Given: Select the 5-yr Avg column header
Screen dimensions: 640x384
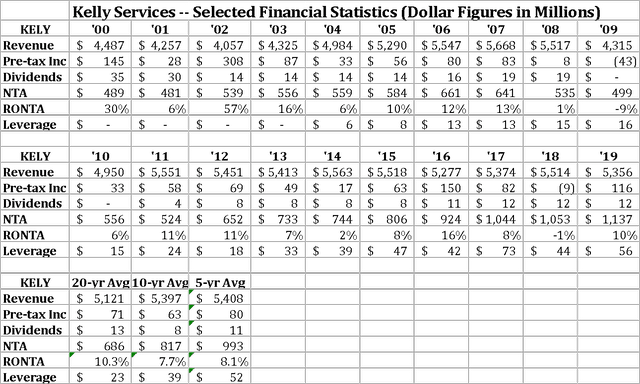Looking at the screenshot, I should (x=220, y=282).
